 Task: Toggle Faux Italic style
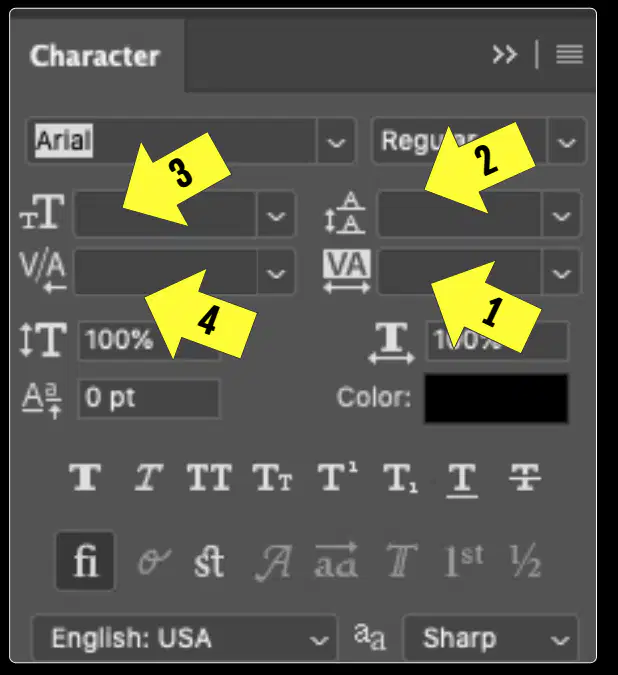point(148,477)
